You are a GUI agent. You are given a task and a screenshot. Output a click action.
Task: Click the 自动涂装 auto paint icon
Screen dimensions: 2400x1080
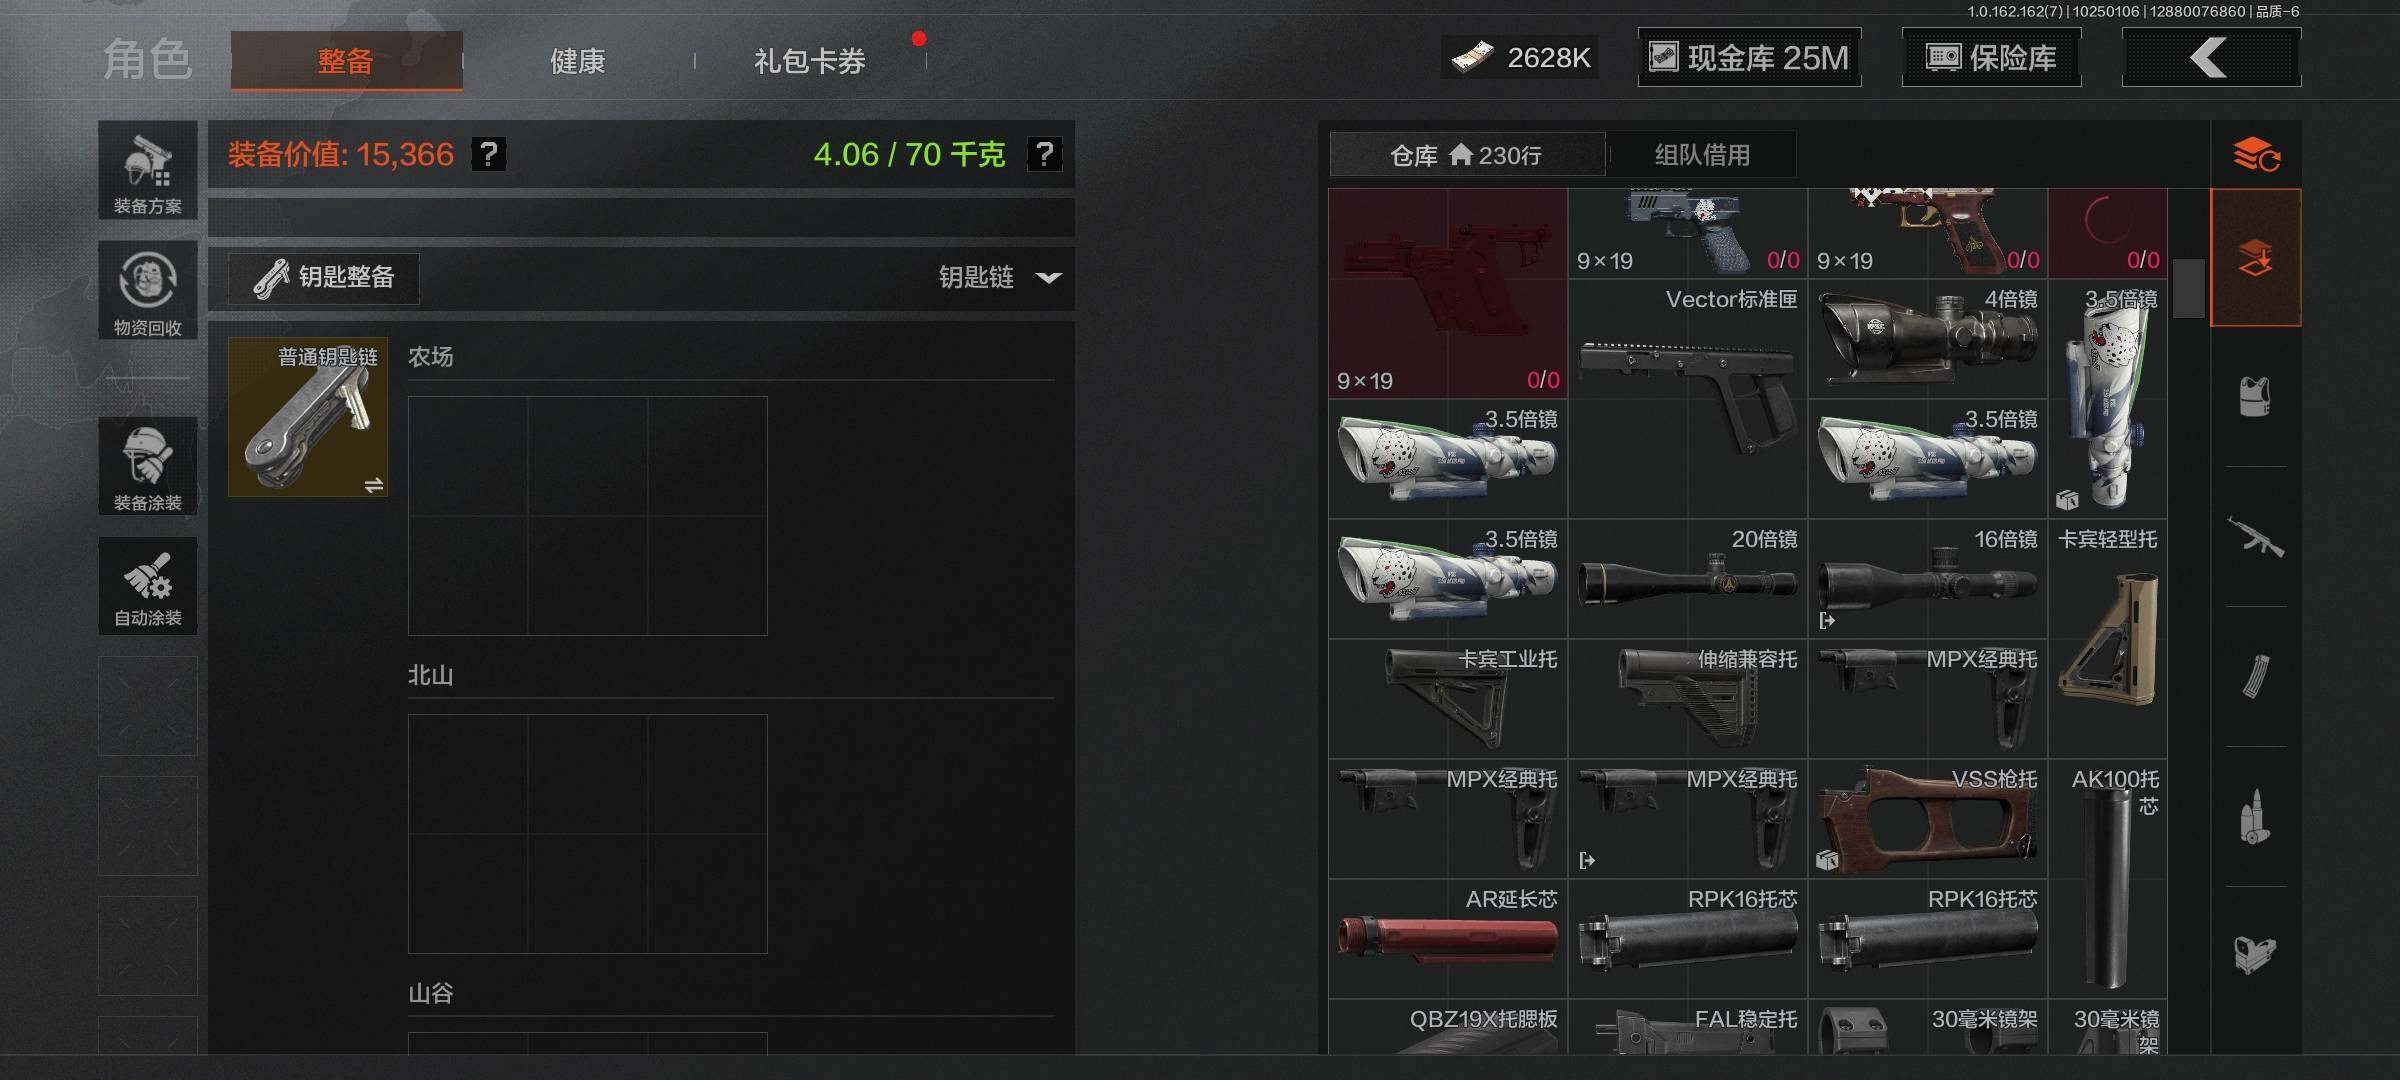pos(148,586)
